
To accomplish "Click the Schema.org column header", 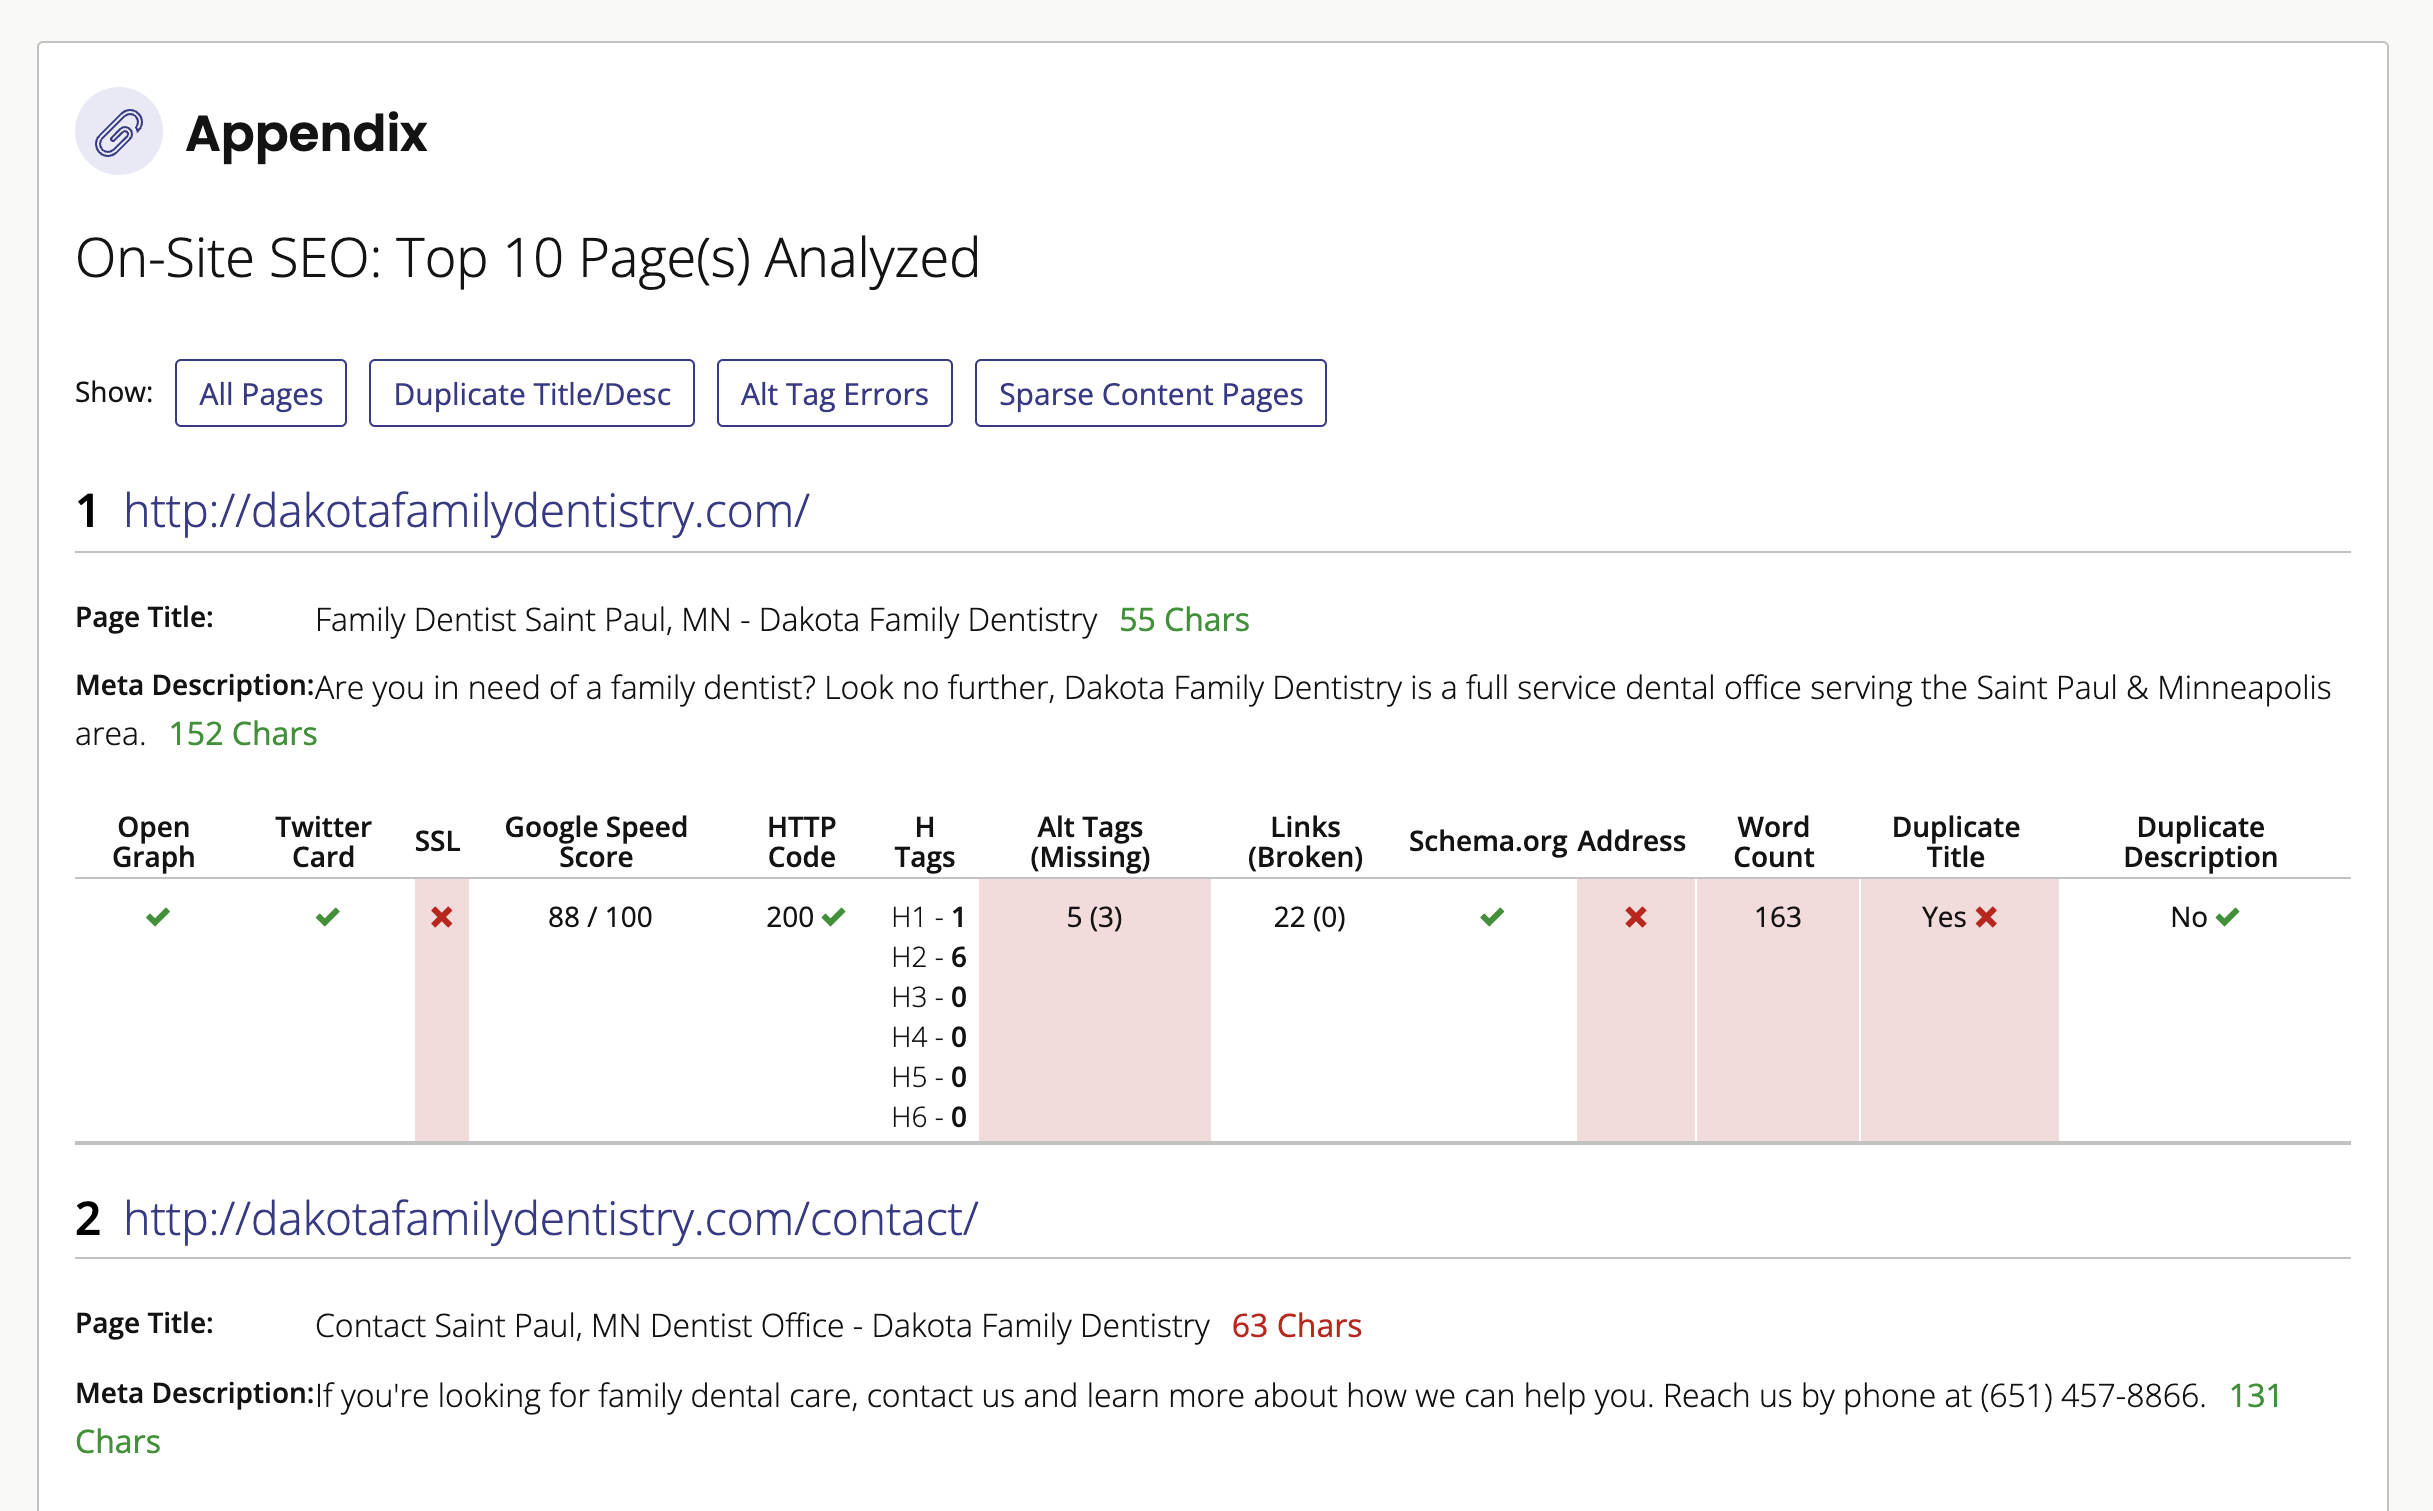I will click(x=1488, y=842).
